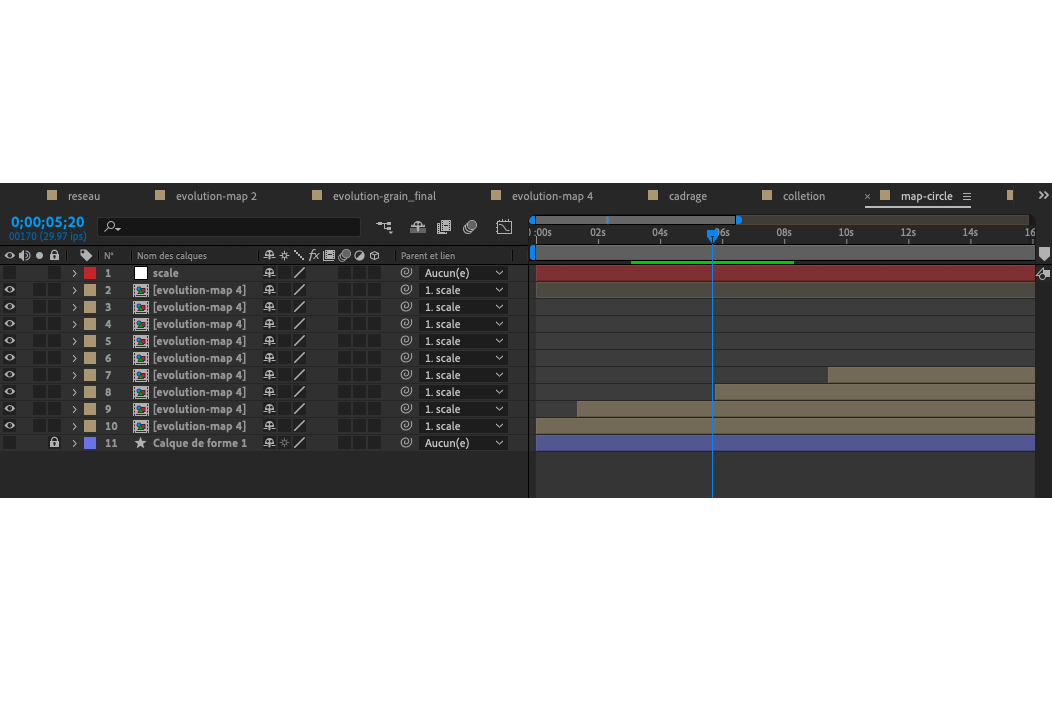The width and height of the screenshot is (1052, 713).
Task: Open parent dropdown for layer 10
Action: 464,426
